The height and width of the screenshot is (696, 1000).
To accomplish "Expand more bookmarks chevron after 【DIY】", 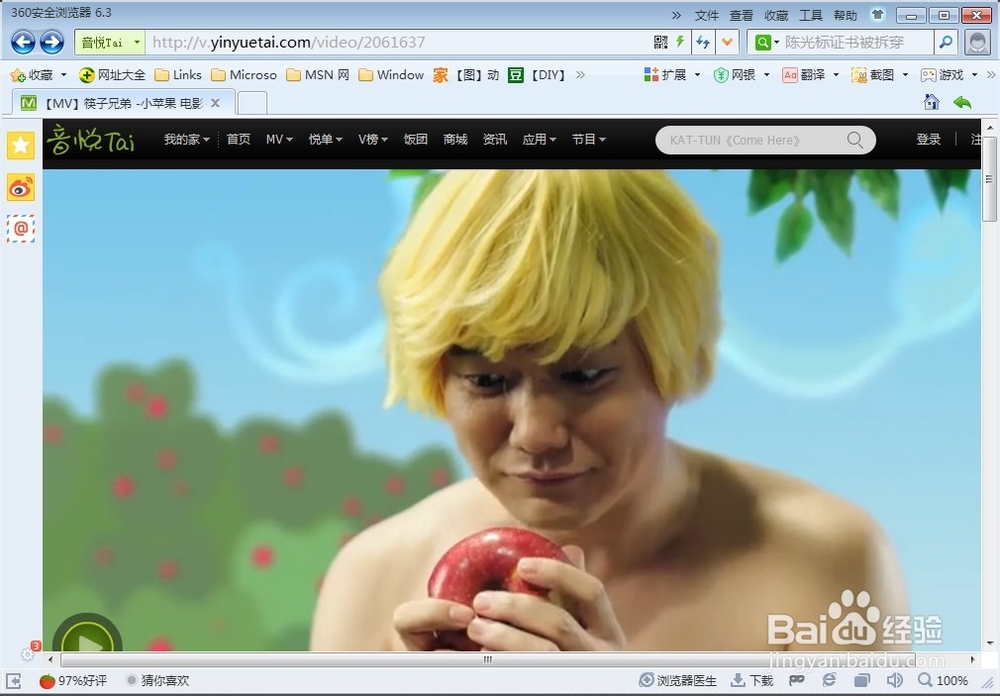I will click(580, 75).
